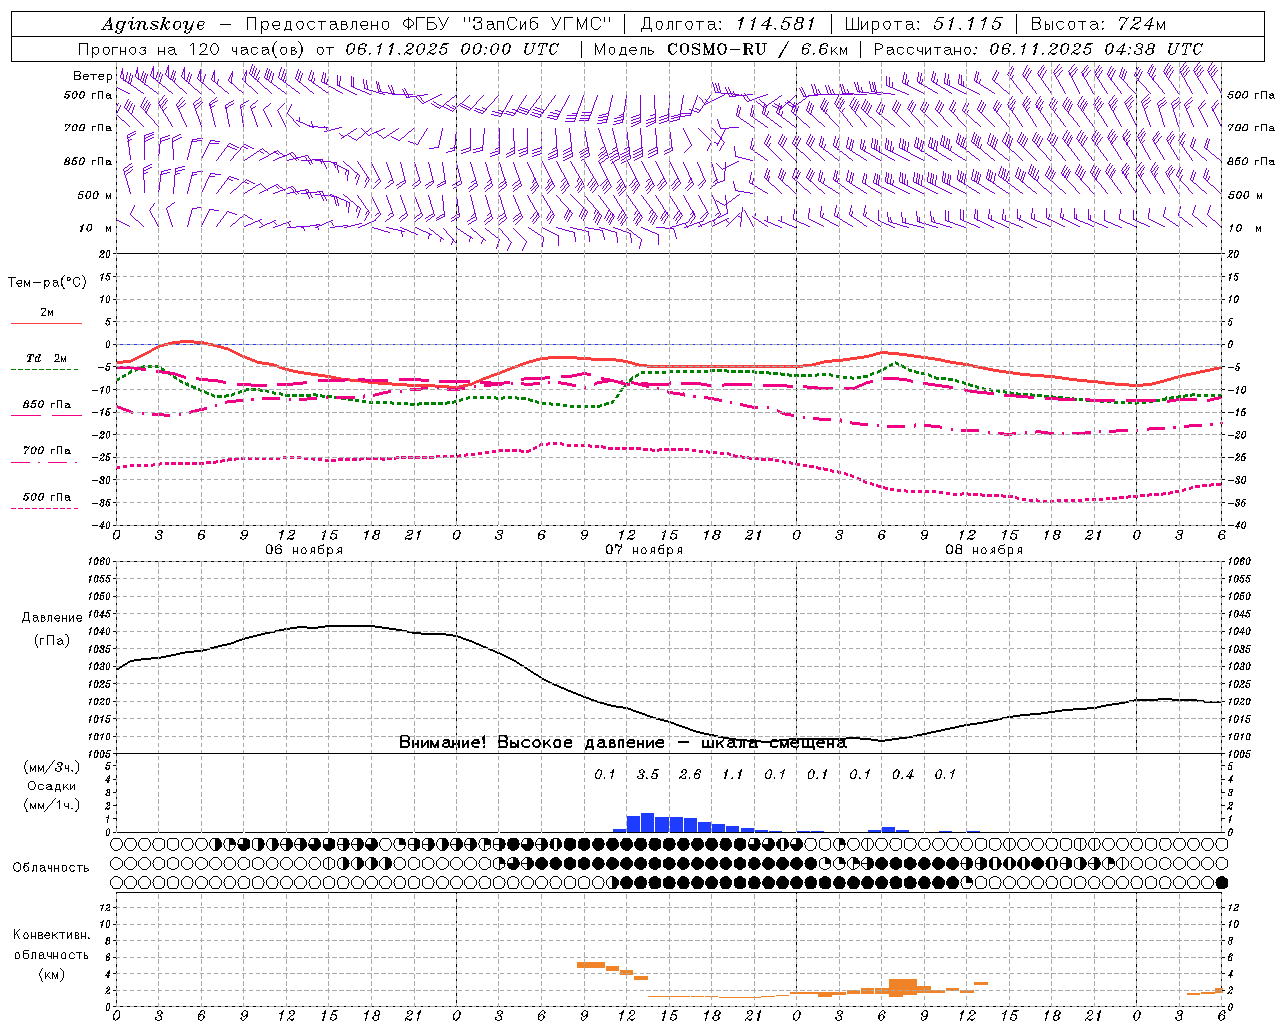This screenshot has width=1280, height=1024.
Task: Click the "(км)" unit under convective cloudiness
Action: tap(51, 974)
